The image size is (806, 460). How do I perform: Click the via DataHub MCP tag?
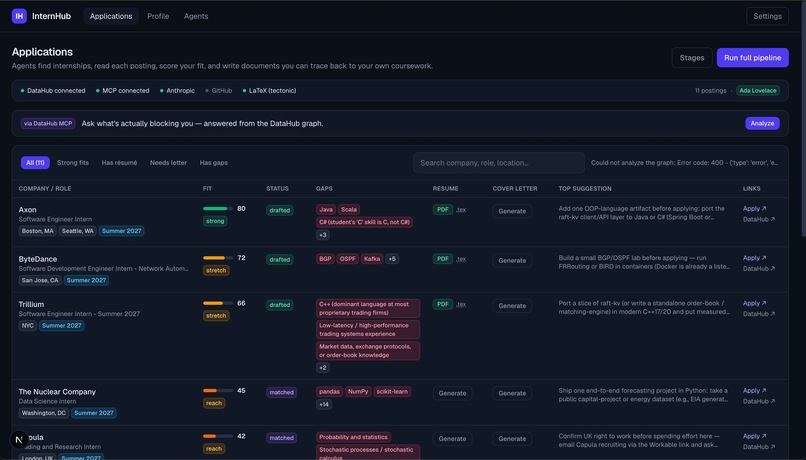(x=48, y=123)
